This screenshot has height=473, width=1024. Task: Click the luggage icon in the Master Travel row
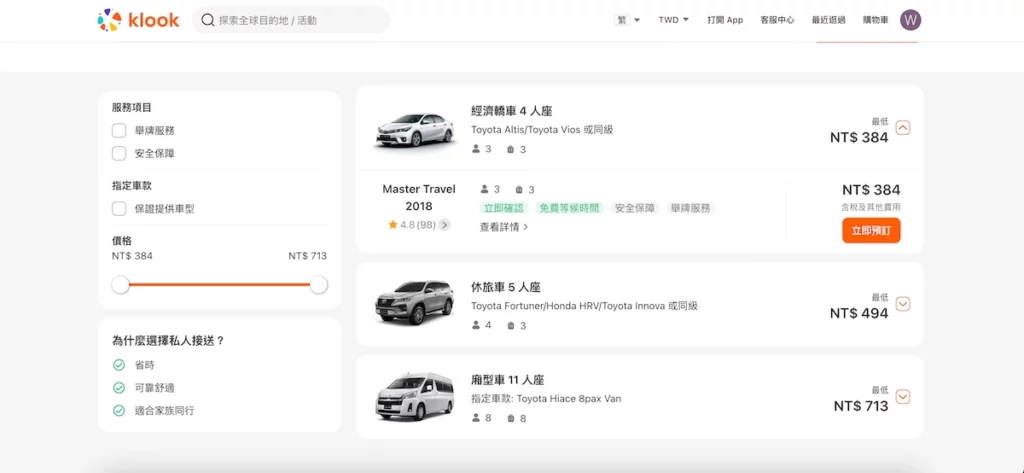click(519, 189)
